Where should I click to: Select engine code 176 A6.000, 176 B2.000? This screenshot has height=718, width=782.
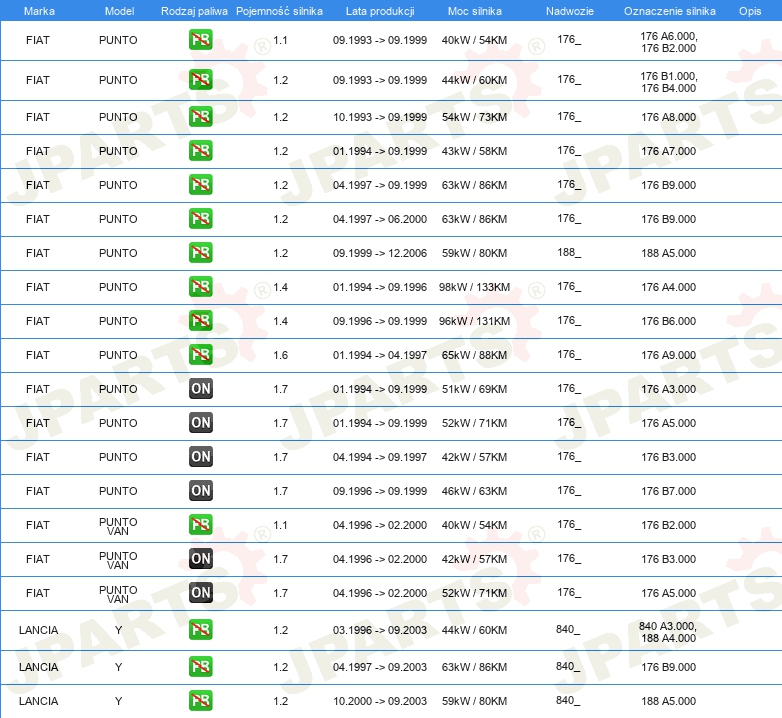(x=669, y=42)
